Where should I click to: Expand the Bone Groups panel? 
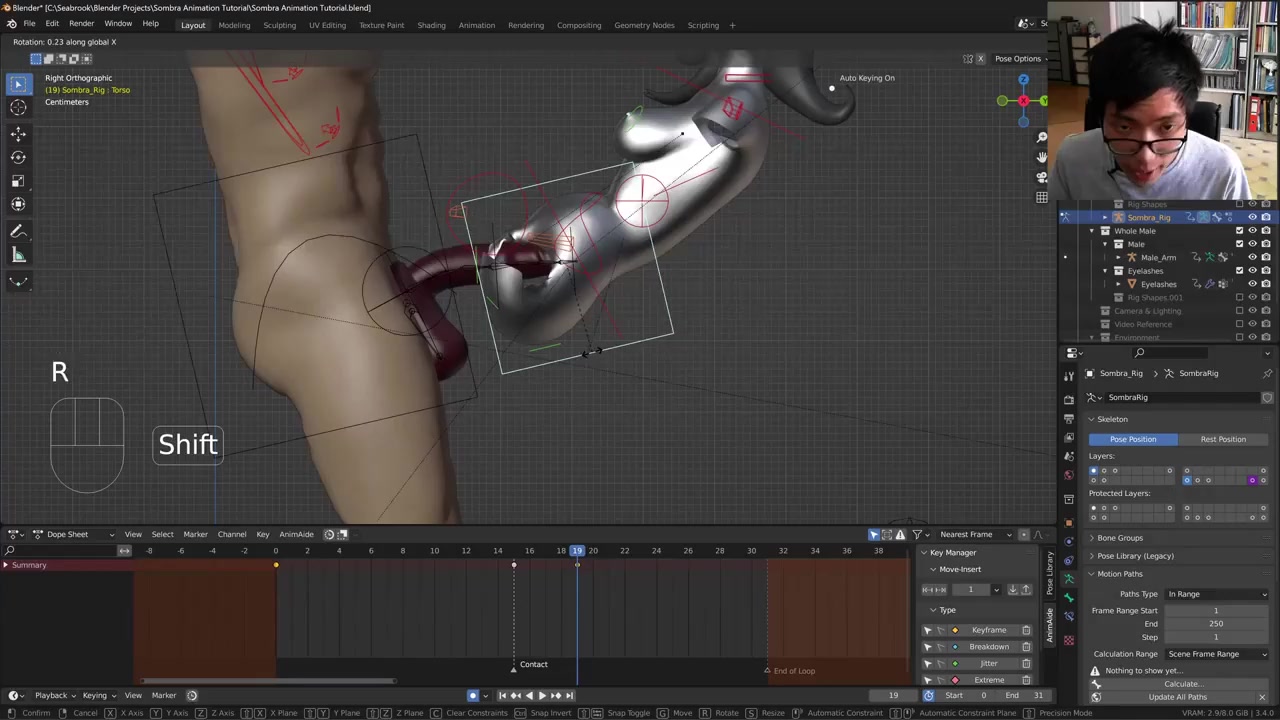coord(1120,538)
